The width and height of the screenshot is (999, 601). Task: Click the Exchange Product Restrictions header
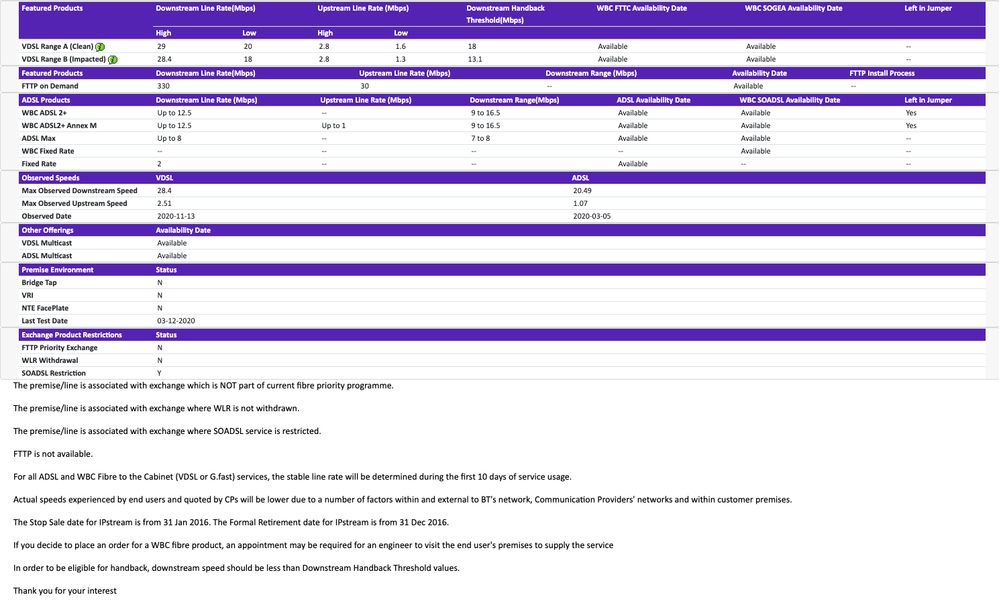[x=72, y=335]
